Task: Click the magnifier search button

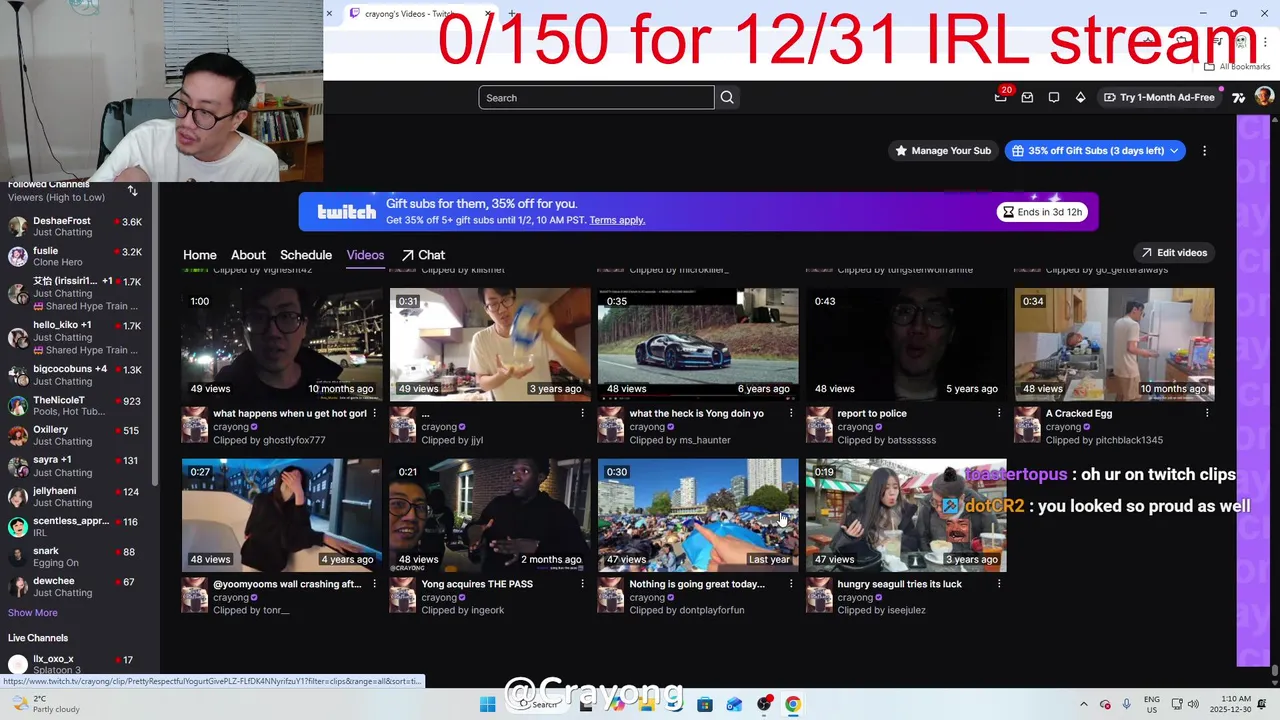Action: [727, 97]
